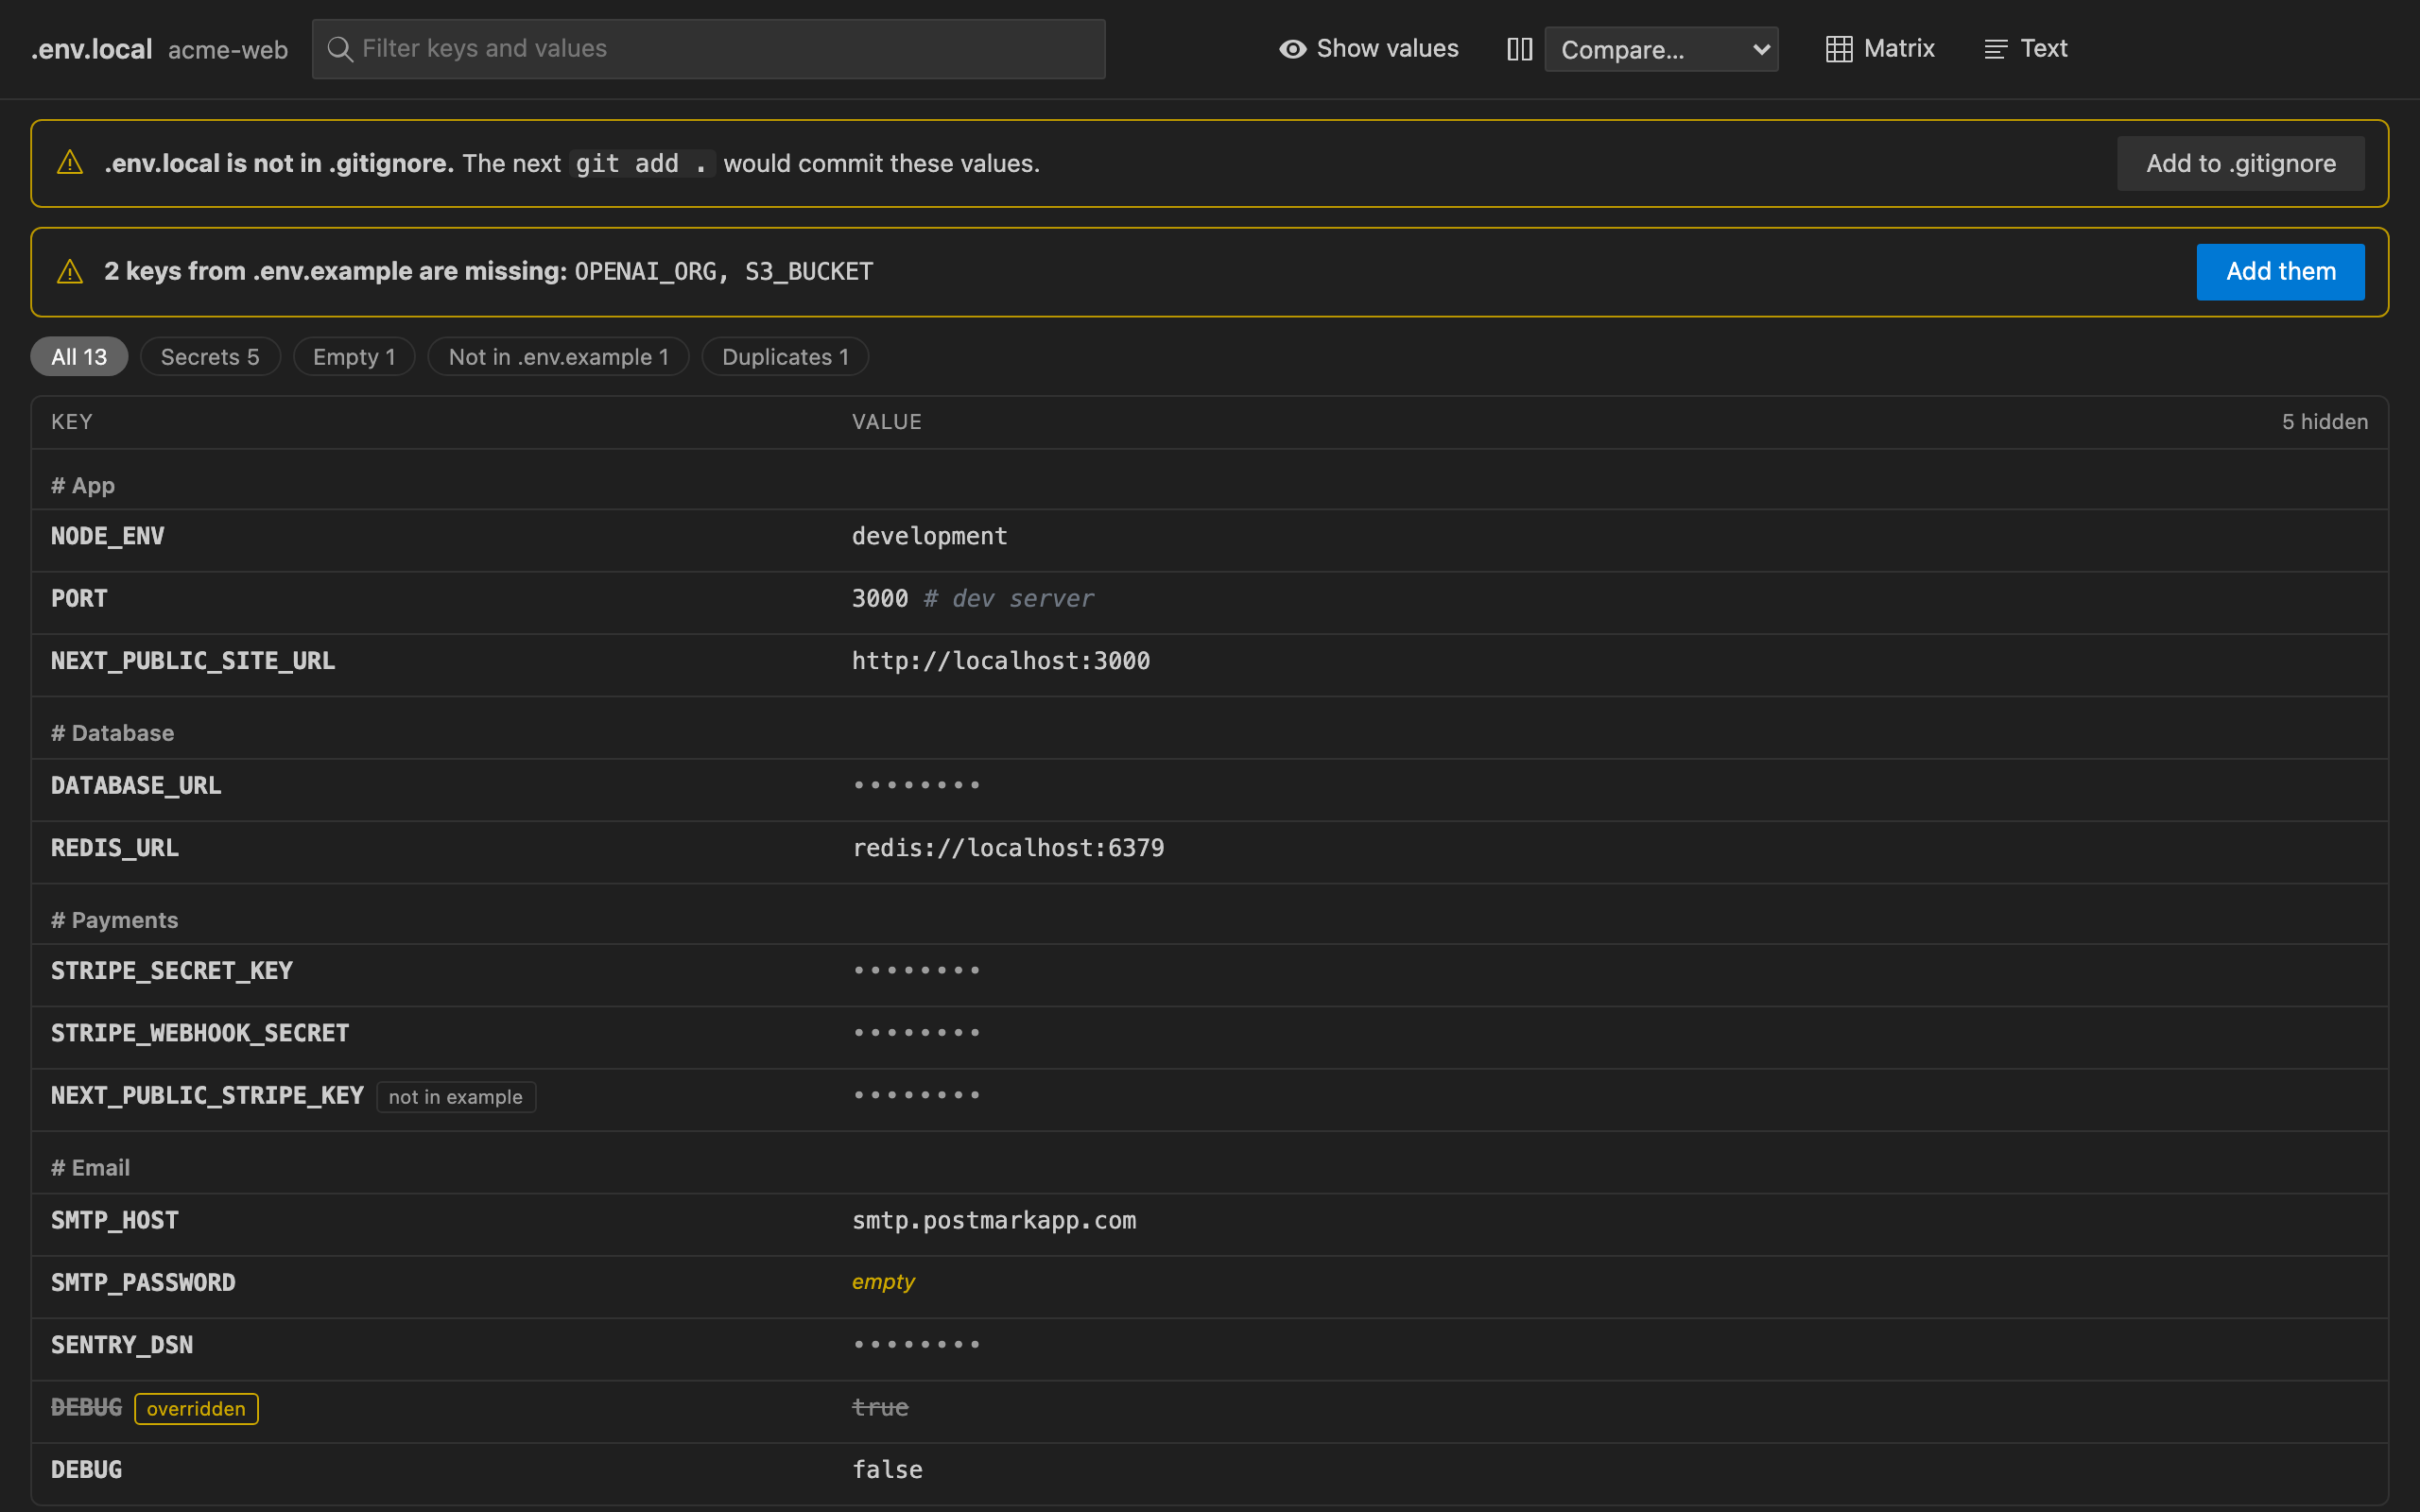Select the Duplicates 1 filter chip
This screenshot has width=2420, height=1512.
click(785, 357)
